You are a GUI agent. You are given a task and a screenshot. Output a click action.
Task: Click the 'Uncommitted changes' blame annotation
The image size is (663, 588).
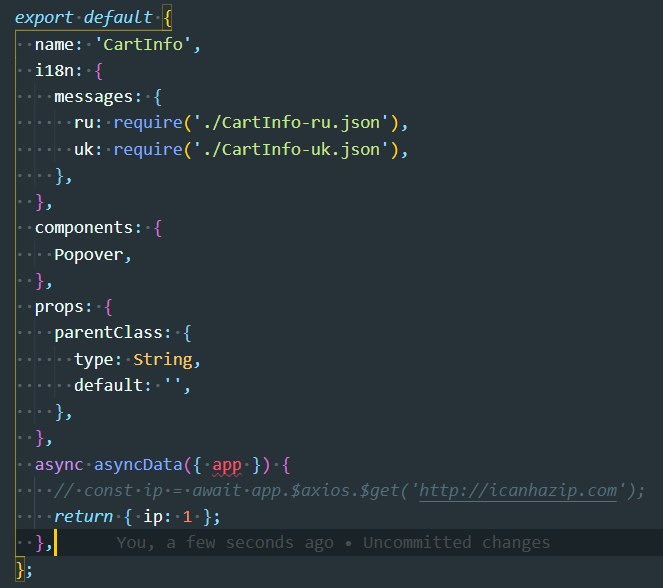pos(457,543)
